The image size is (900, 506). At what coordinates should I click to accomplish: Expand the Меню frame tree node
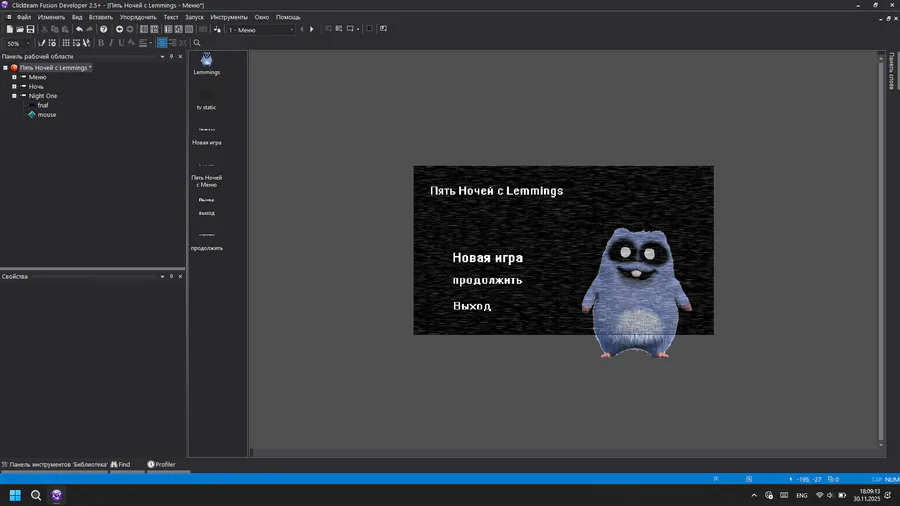(x=14, y=77)
